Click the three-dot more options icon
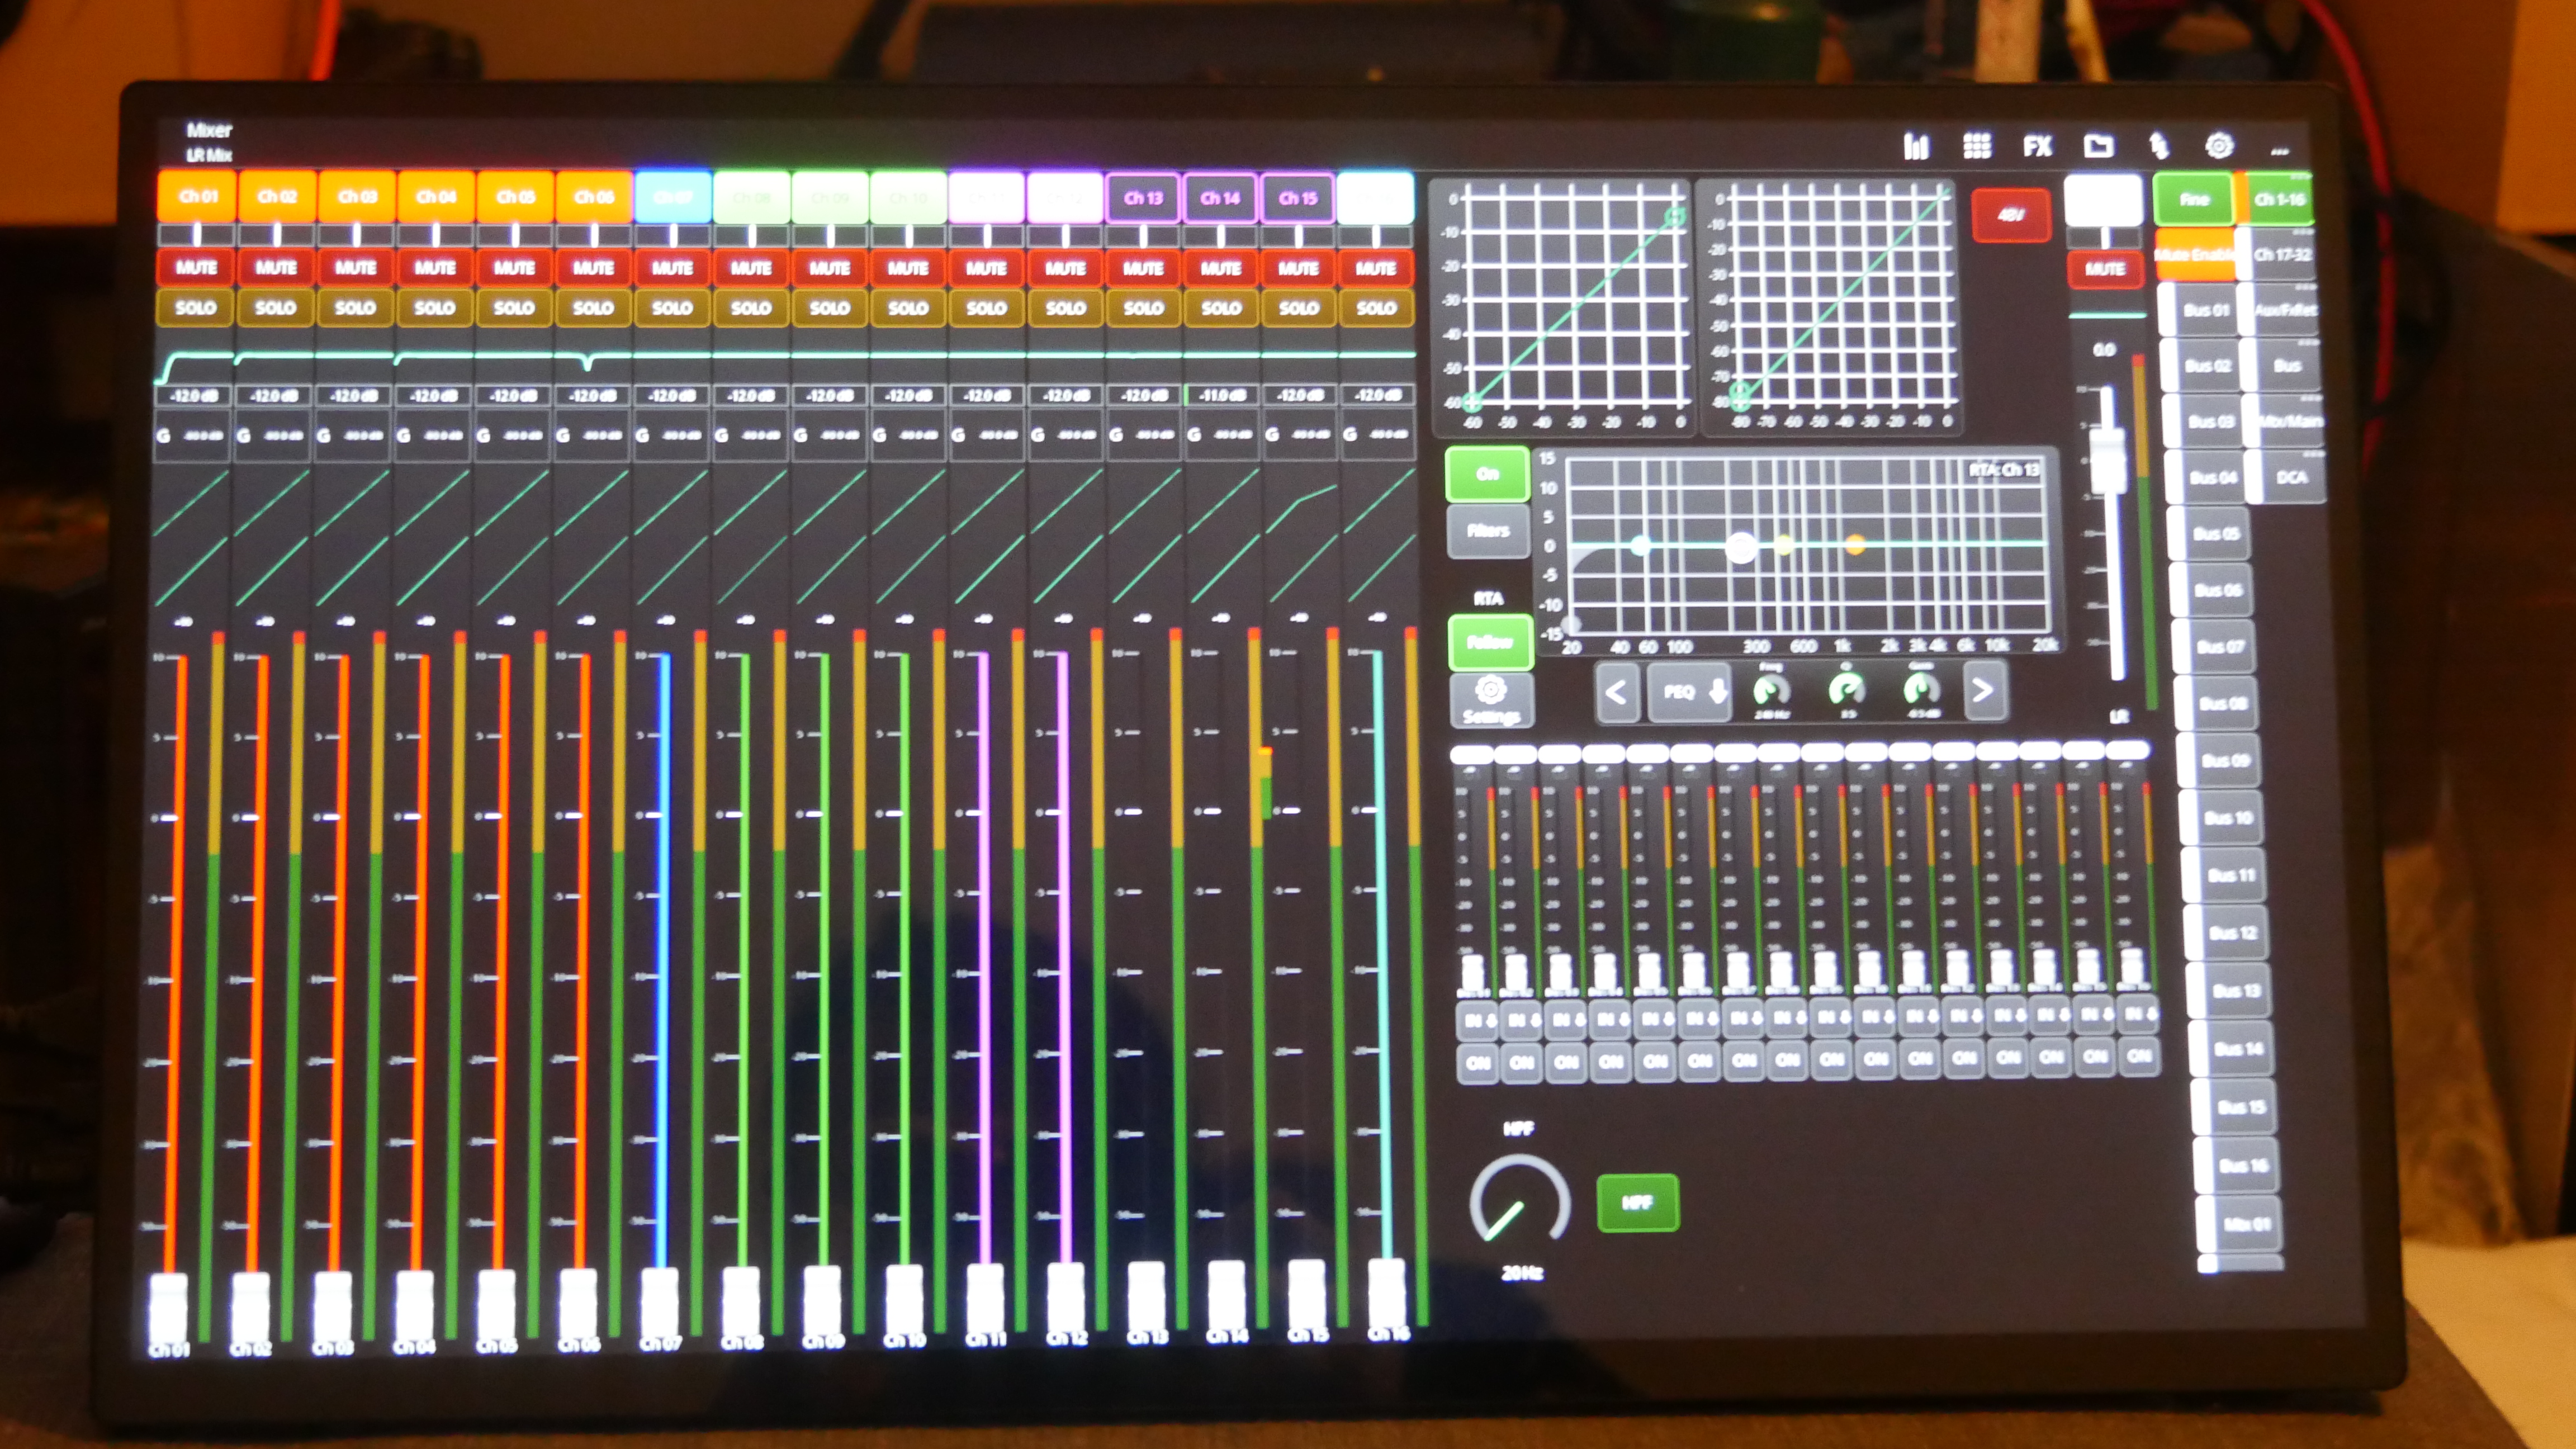The image size is (2576, 1449). [2283, 150]
